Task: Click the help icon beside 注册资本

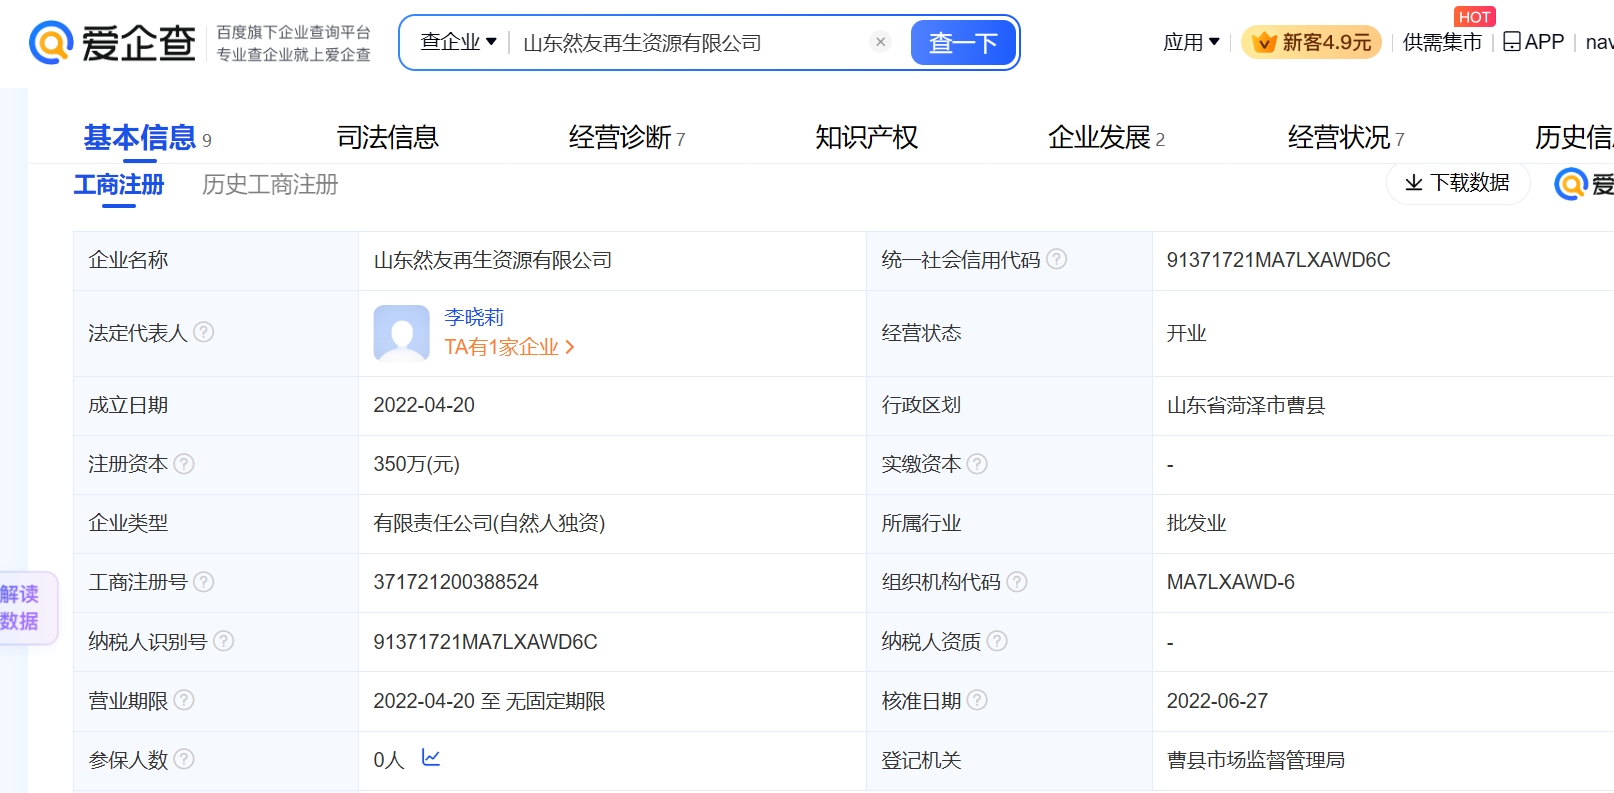Action: coord(184,464)
